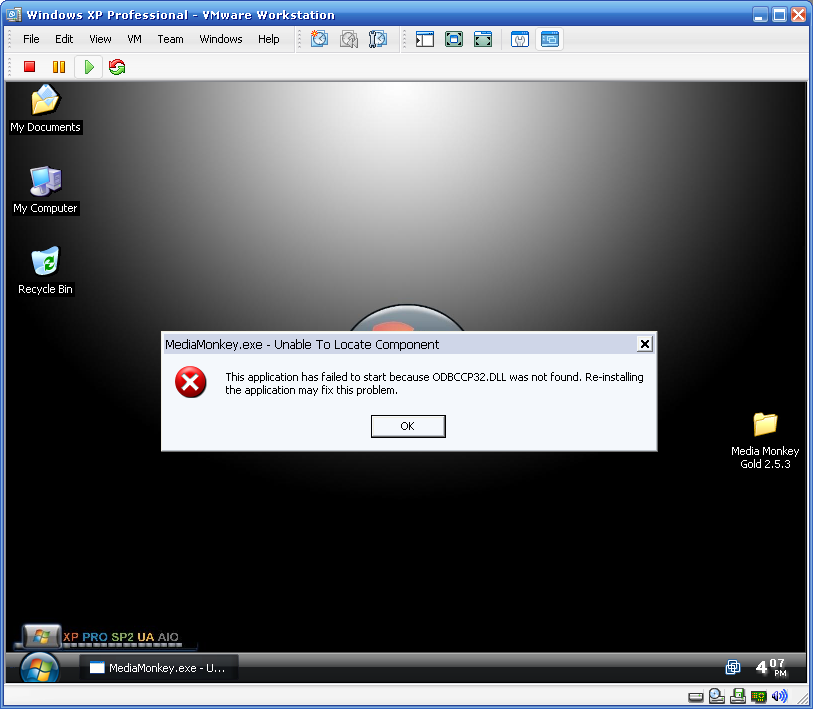Click the 4:07 PM taskbar clock
The image size is (813, 709).
pyautogui.click(x=771, y=667)
